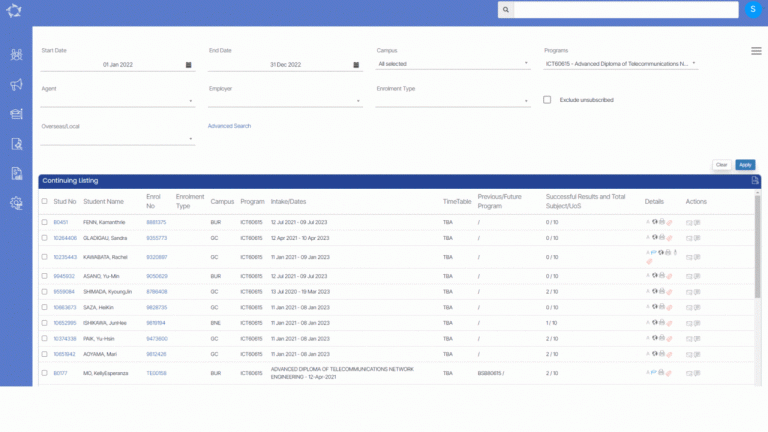768x432 pixels.
Task: Open the Advanced Search link
Action: point(229,126)
